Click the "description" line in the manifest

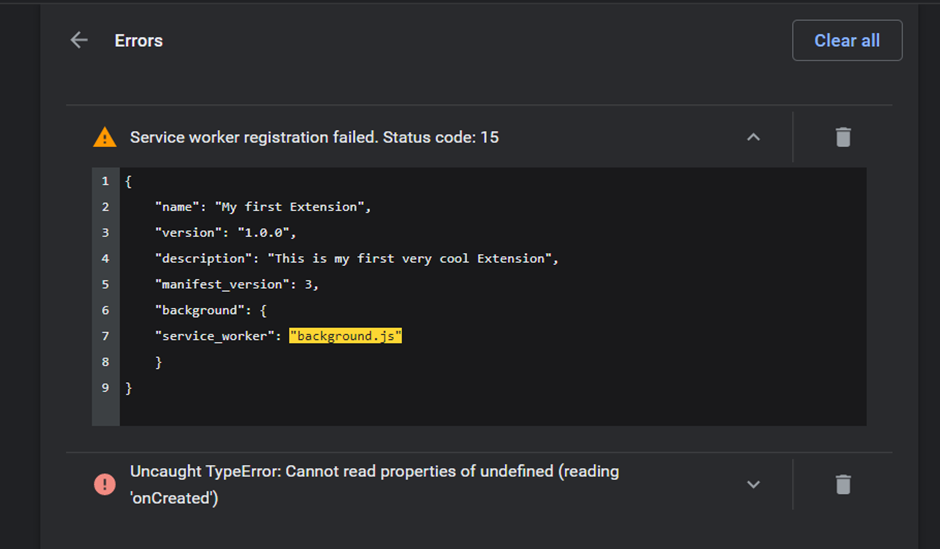356,258
